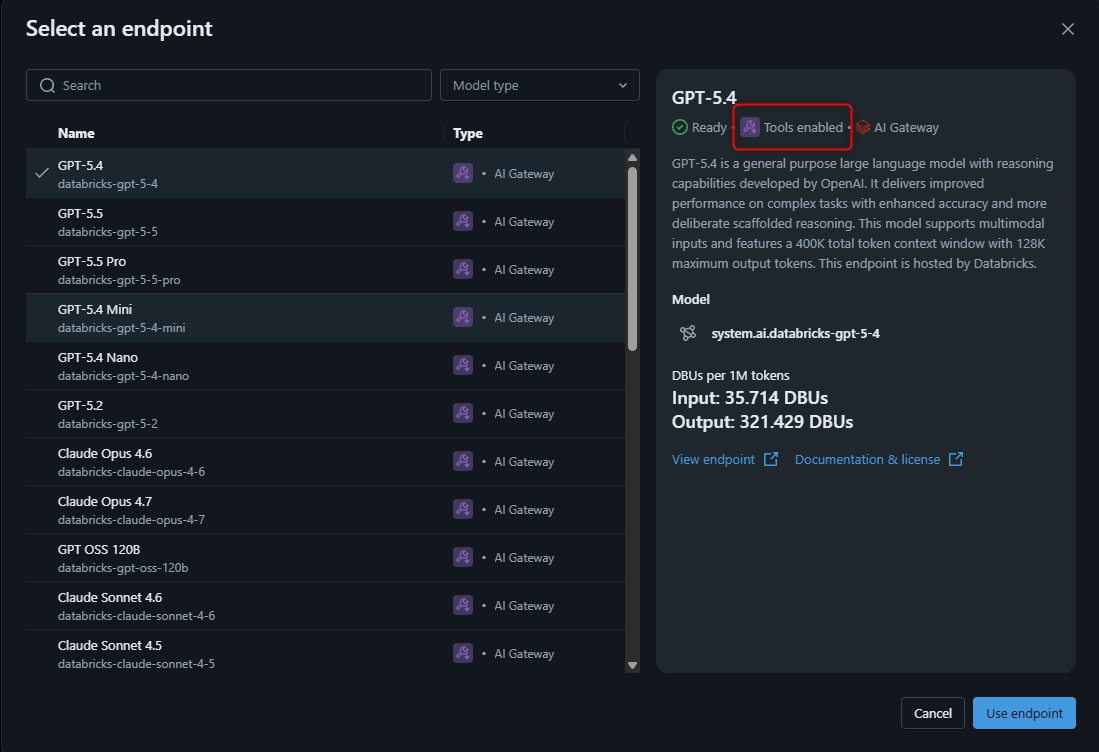
Task: Click the GPT-5.4 title in details panel
Action: tap(704, 97)
